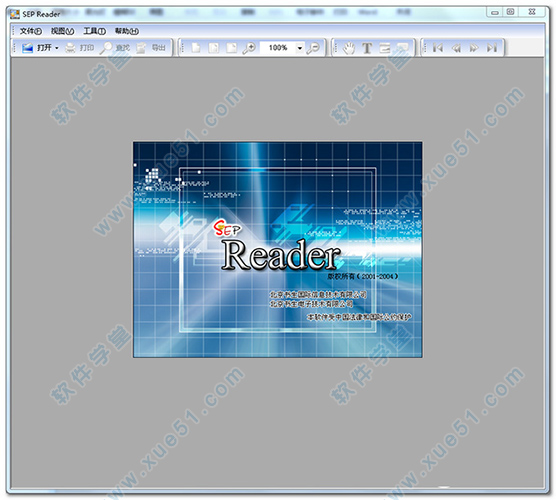Click the third page-layout icon
The height and width of the screenshot is (500, 556).
point(231,48)
